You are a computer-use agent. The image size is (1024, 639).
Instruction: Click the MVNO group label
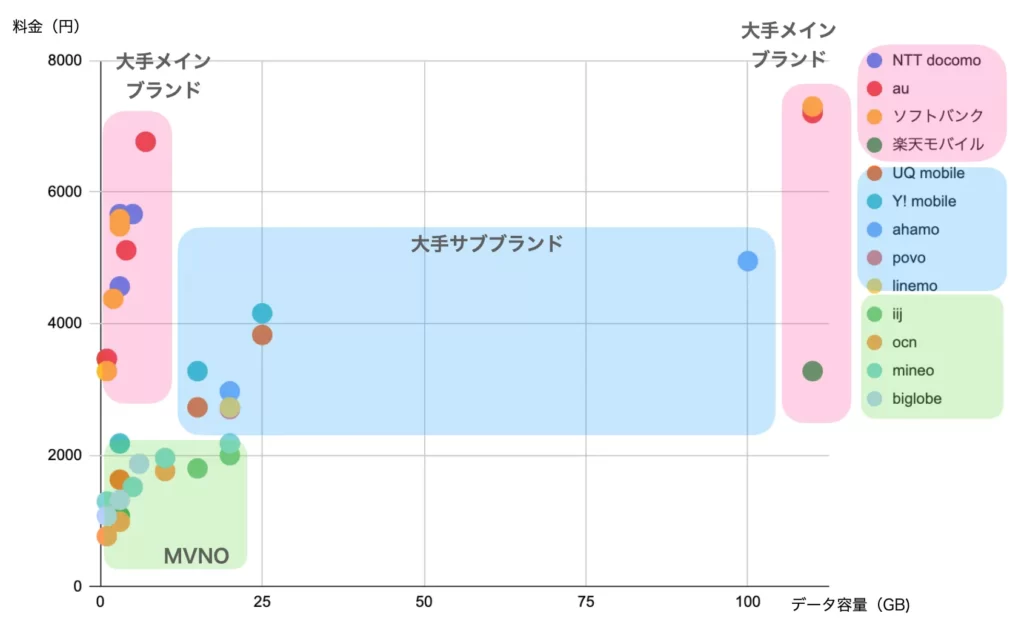(197, 556)
